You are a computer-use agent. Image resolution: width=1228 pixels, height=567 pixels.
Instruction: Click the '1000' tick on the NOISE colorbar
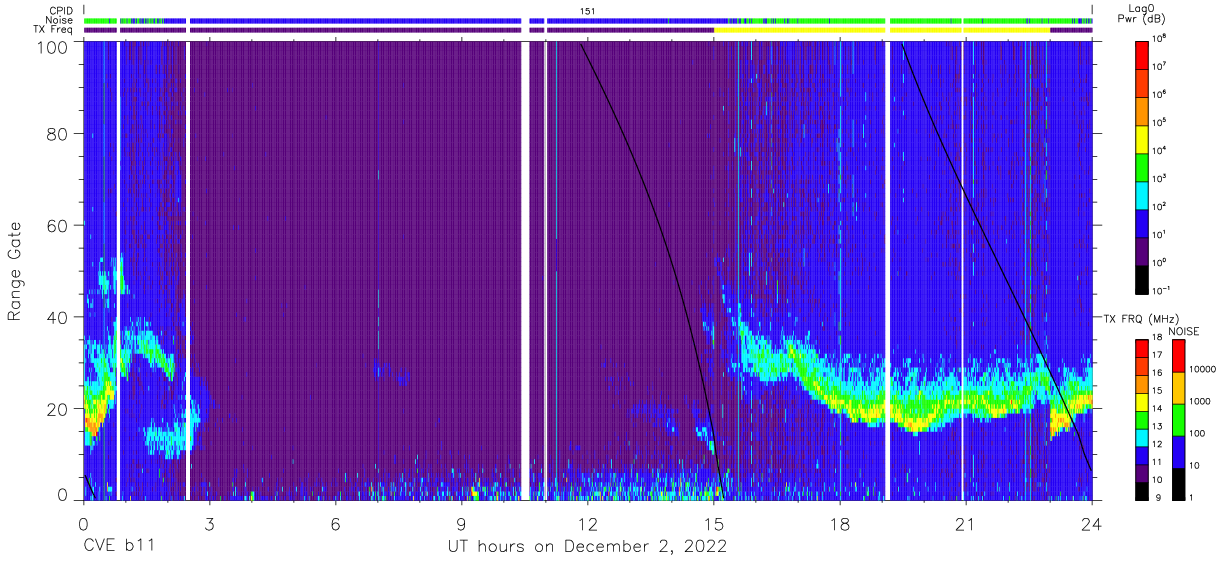1200,402
